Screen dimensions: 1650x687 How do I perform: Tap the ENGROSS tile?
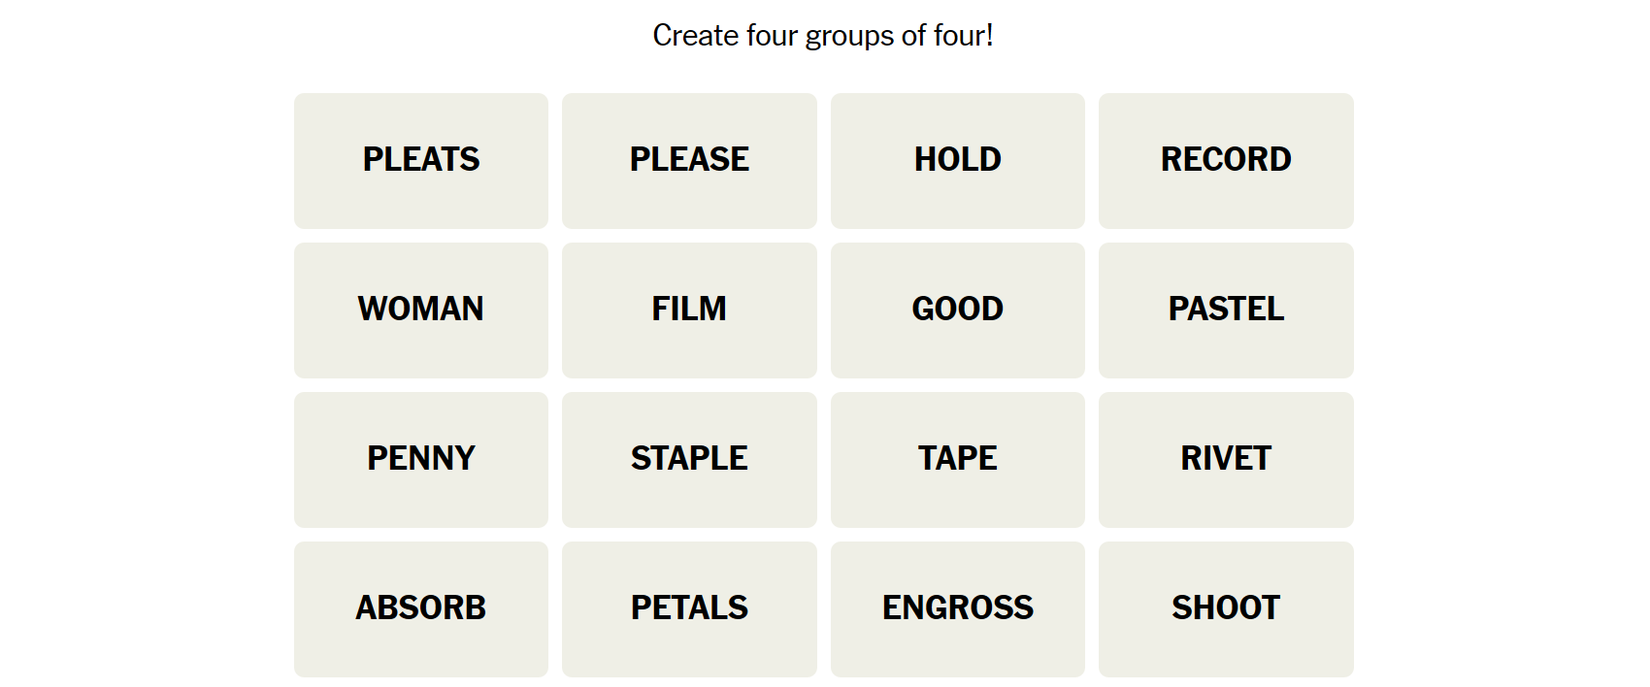(957, 609)
